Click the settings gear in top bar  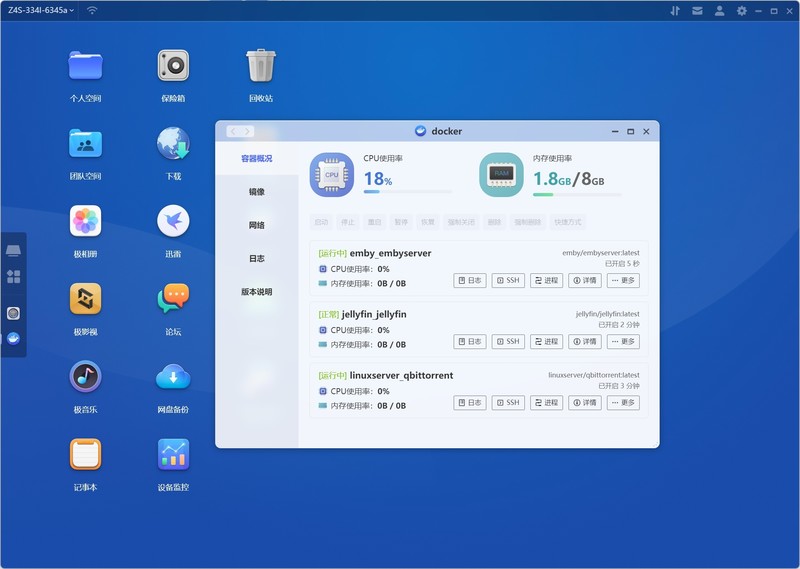click(x=742, y=10)
